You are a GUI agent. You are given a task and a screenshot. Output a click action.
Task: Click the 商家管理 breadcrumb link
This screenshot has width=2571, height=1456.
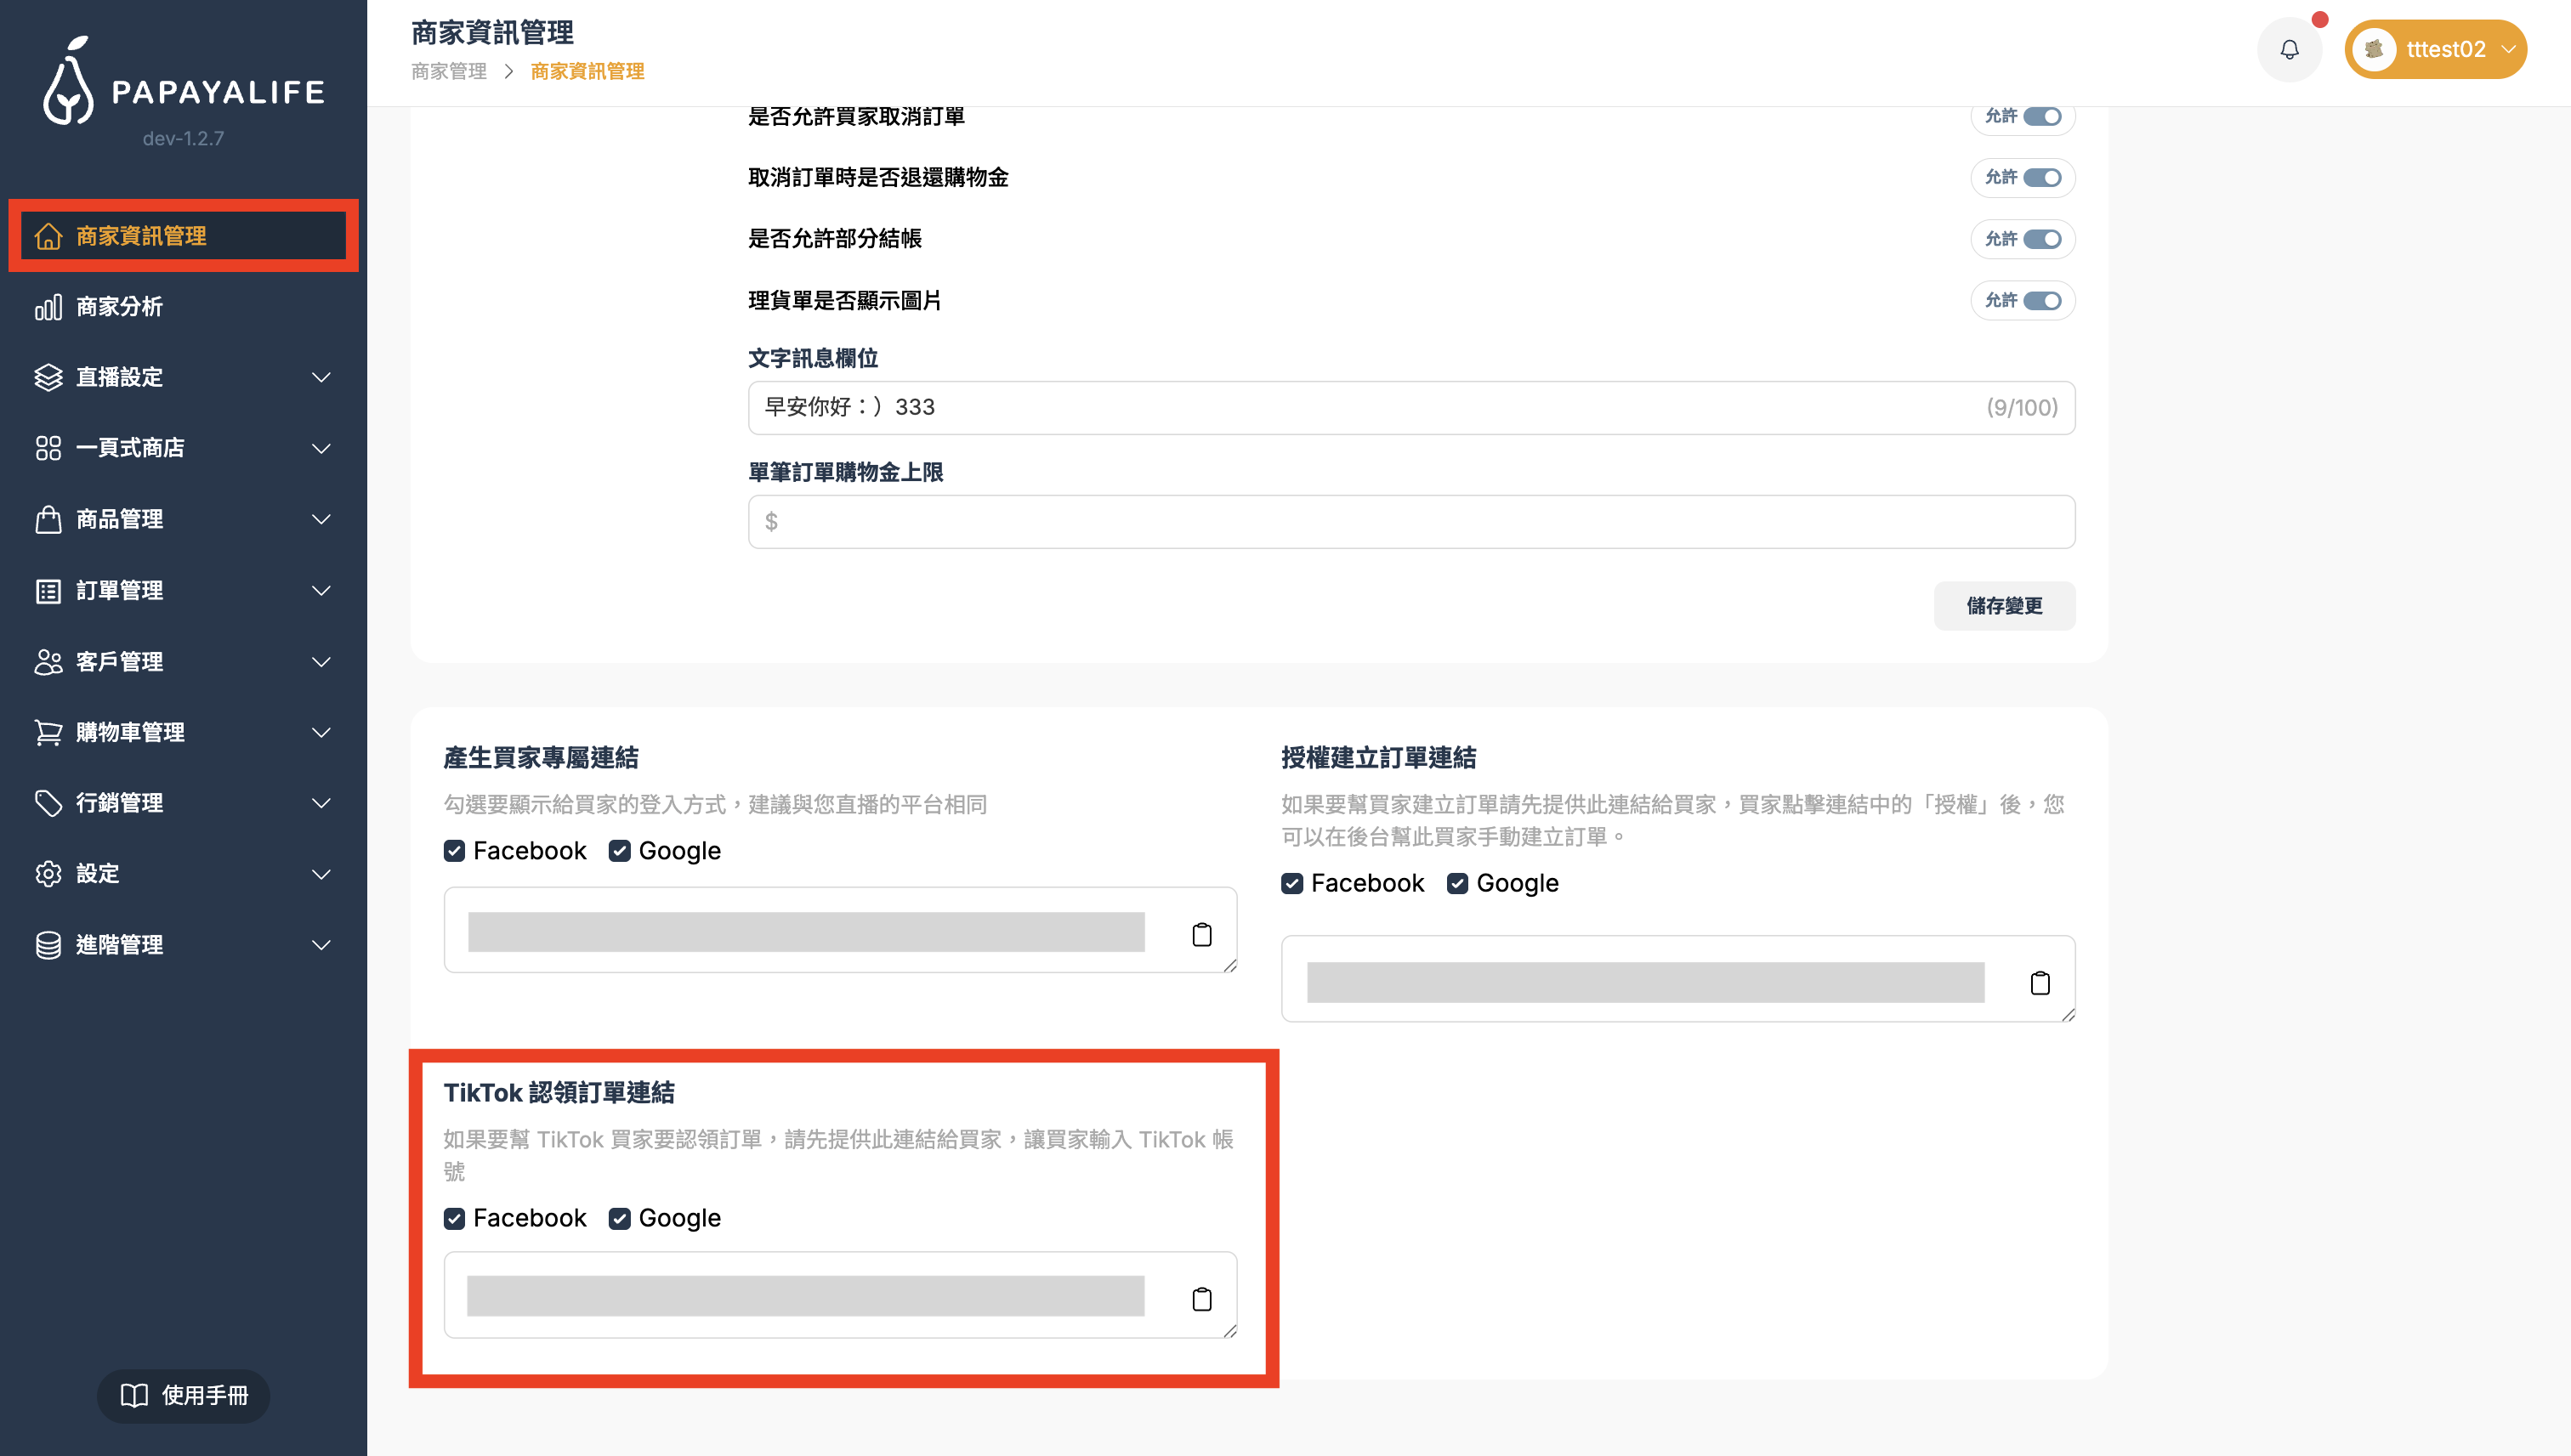click(449, 71)
